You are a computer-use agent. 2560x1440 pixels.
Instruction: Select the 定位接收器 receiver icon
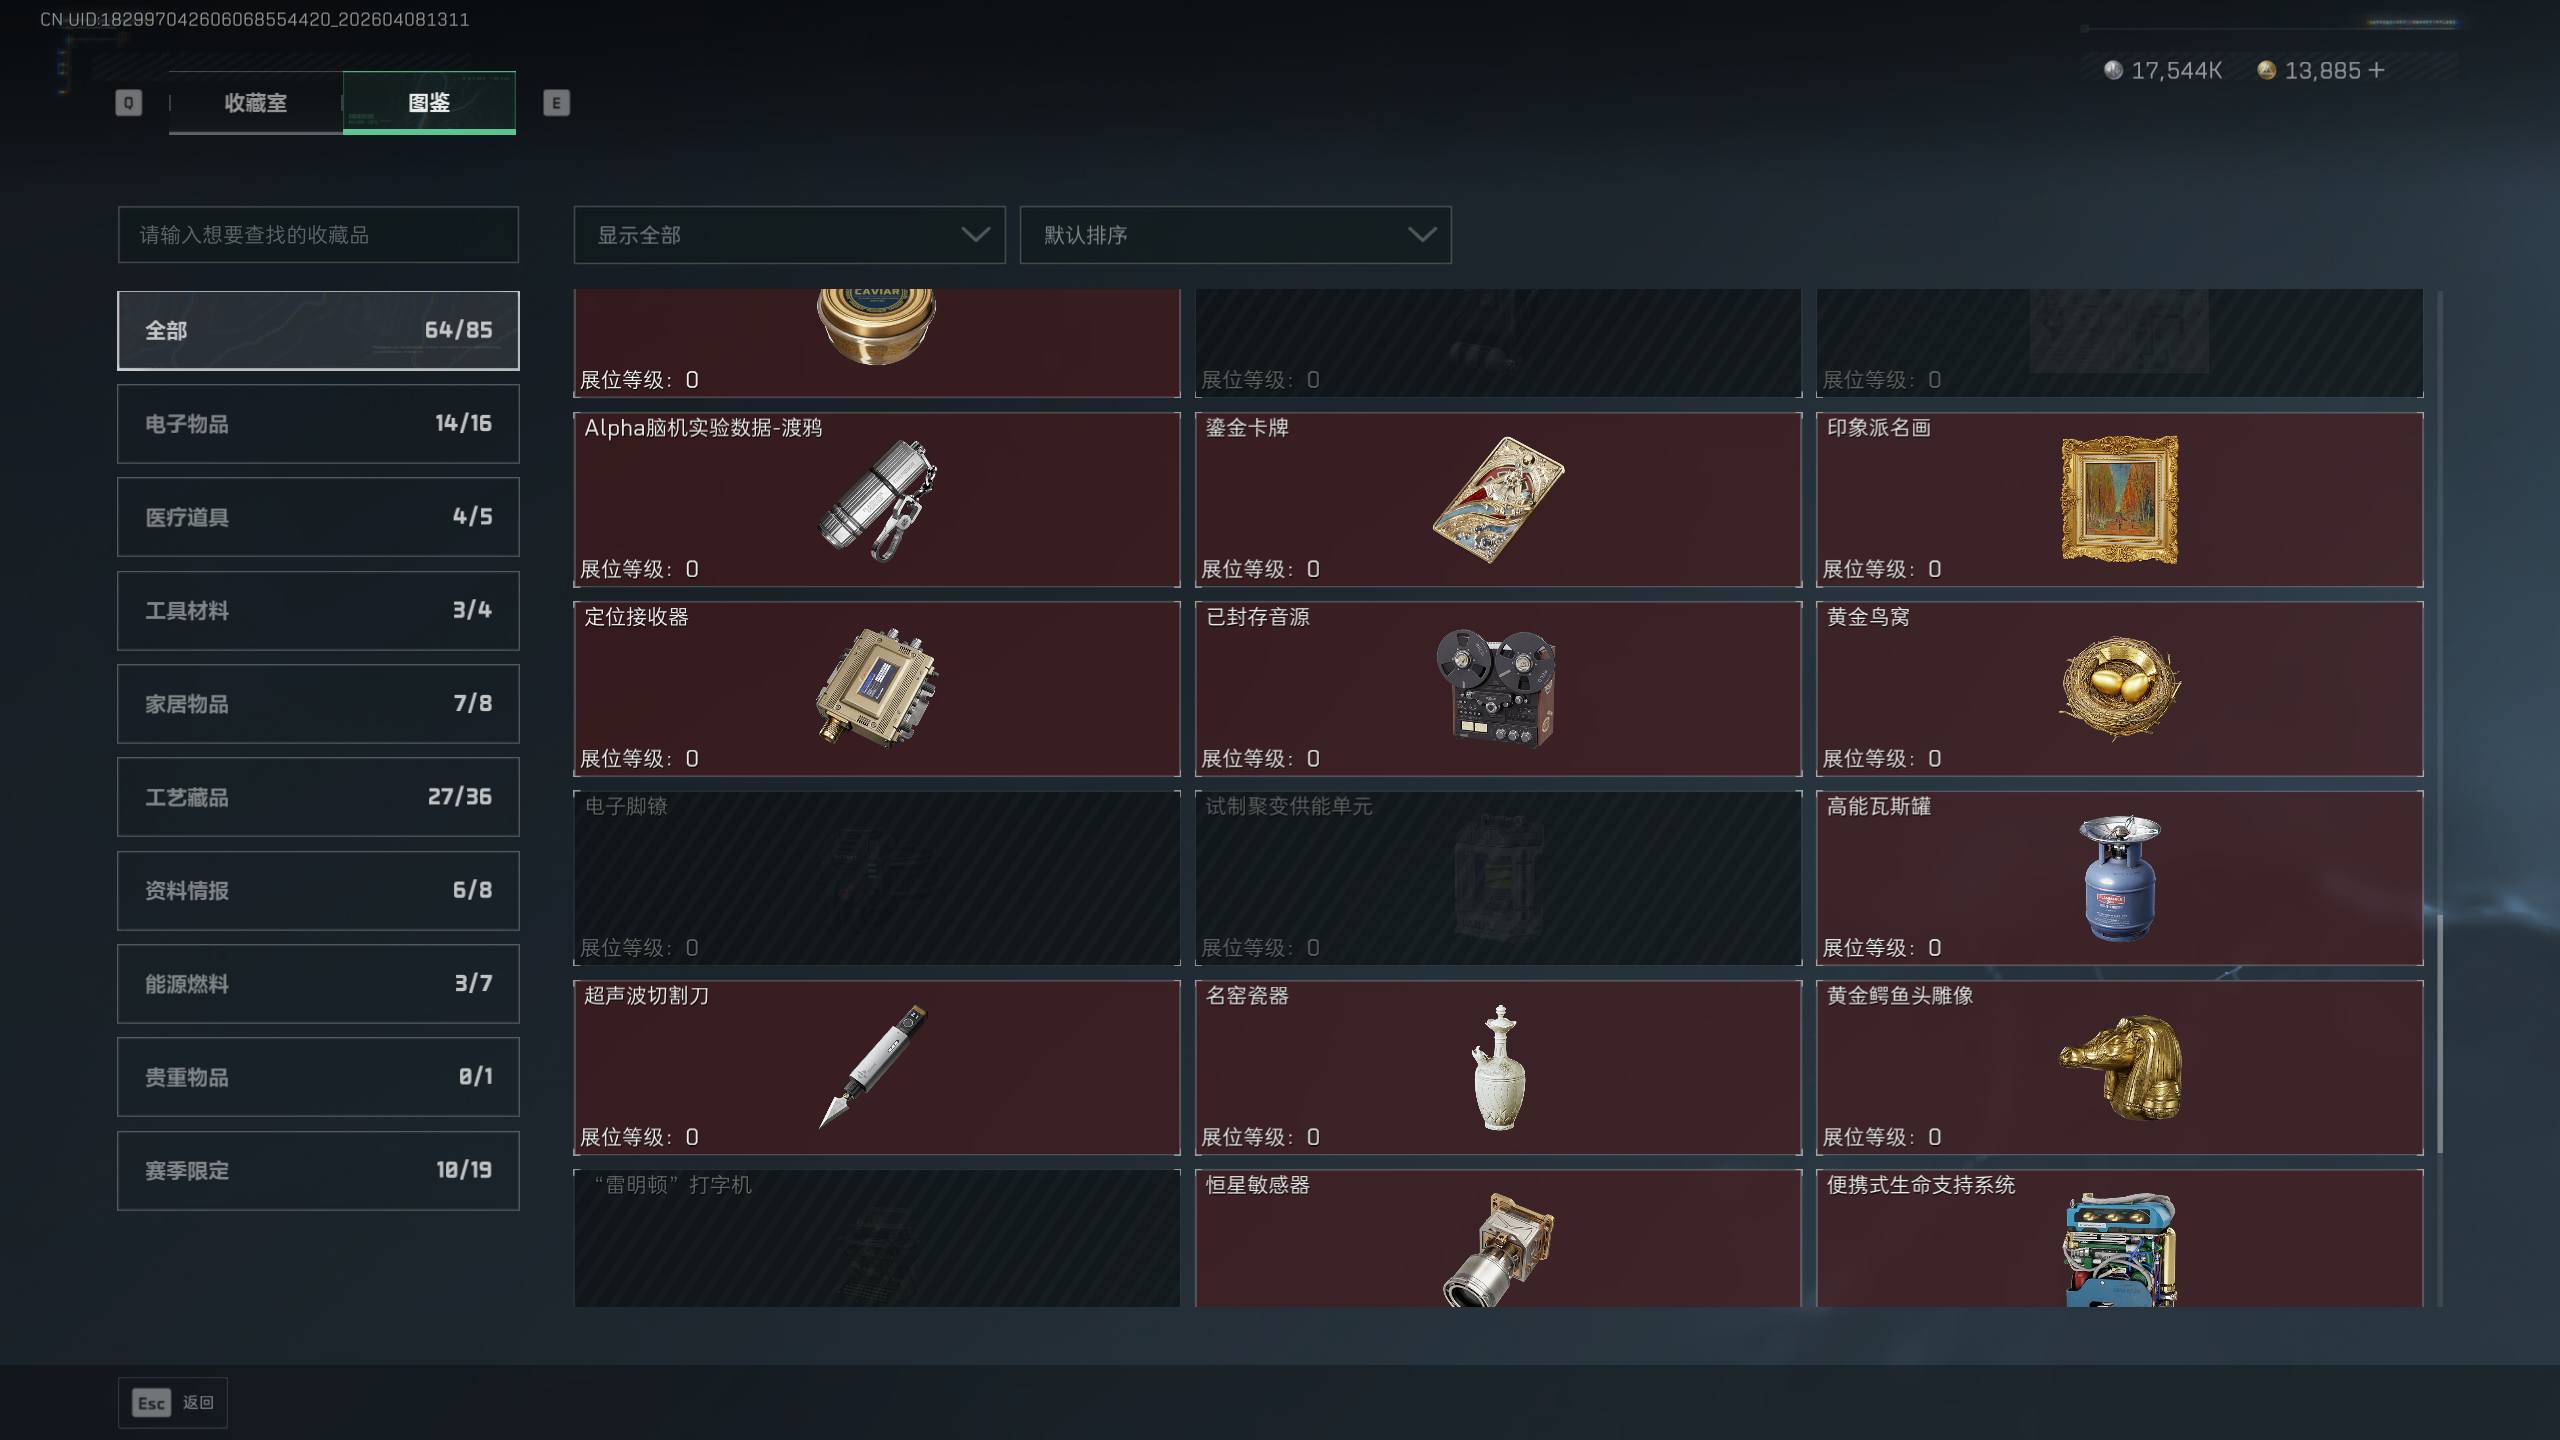point(876,688)
